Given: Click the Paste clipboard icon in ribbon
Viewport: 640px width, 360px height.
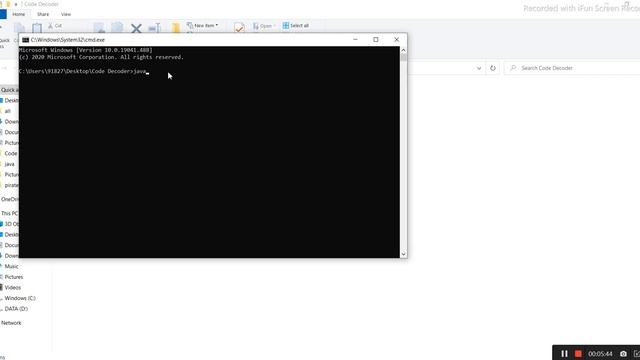Looking at the screenshot, I should pyautogui.click(x=37, y=28).
